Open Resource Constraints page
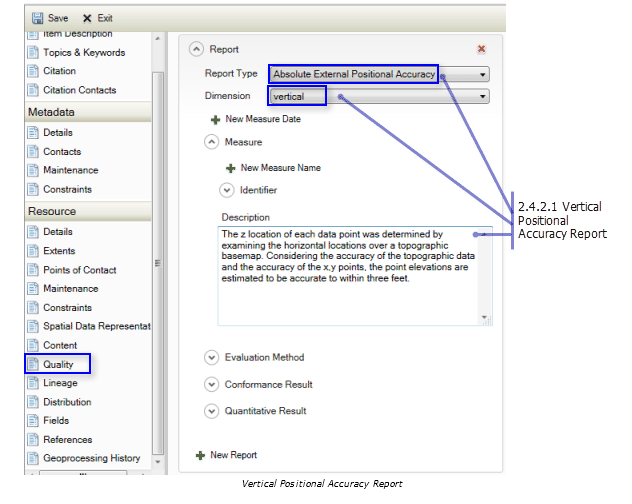 (x=67, y=308)
